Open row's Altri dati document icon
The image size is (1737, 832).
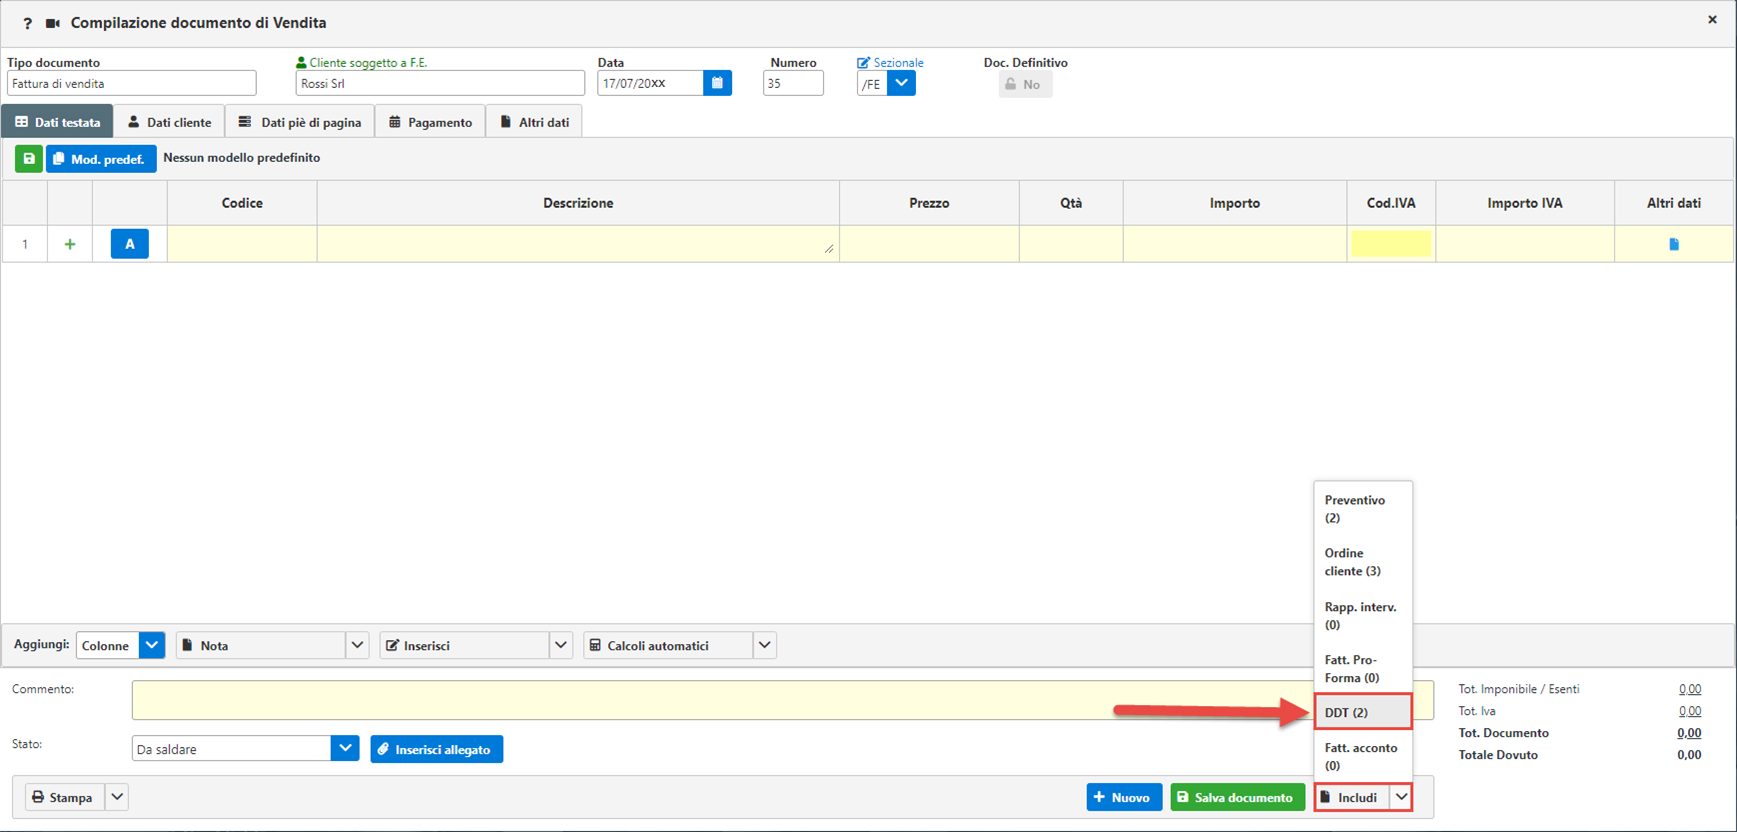(x=1673, y=244)
